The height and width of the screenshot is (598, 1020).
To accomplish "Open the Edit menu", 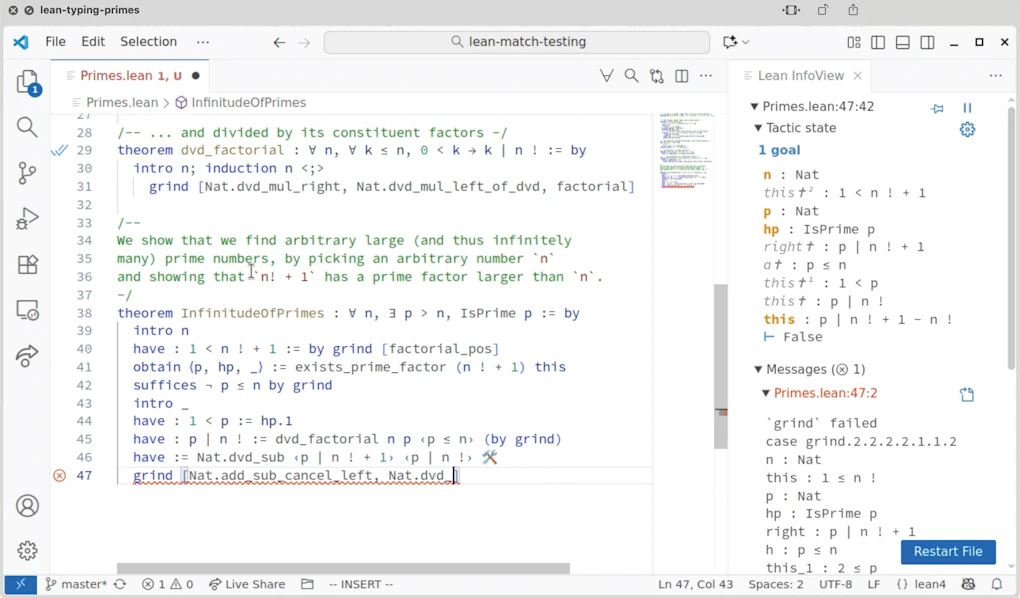I will click(93, 42).
